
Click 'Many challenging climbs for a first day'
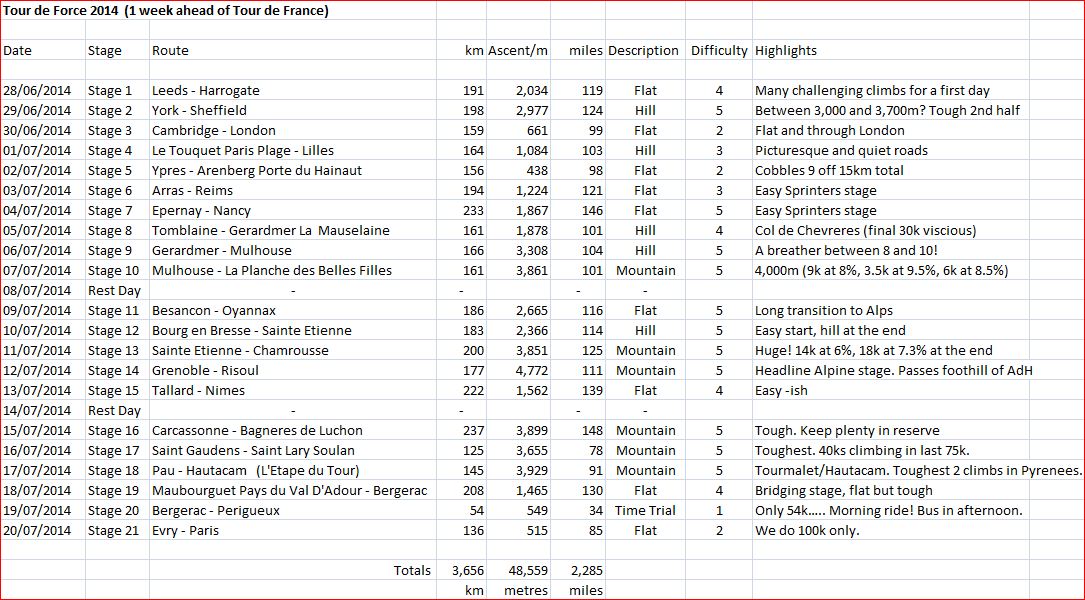[x=872, y=91]
